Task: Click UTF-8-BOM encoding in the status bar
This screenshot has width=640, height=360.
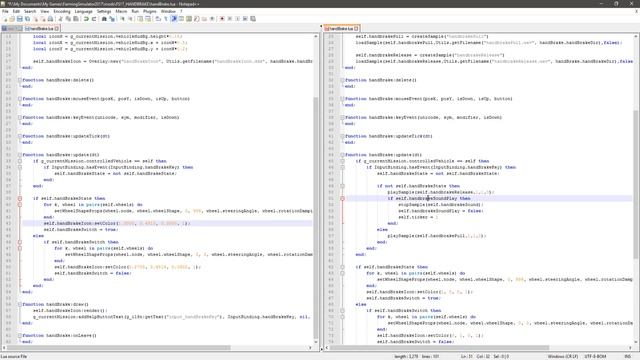Action: click(x=595, y=356)
